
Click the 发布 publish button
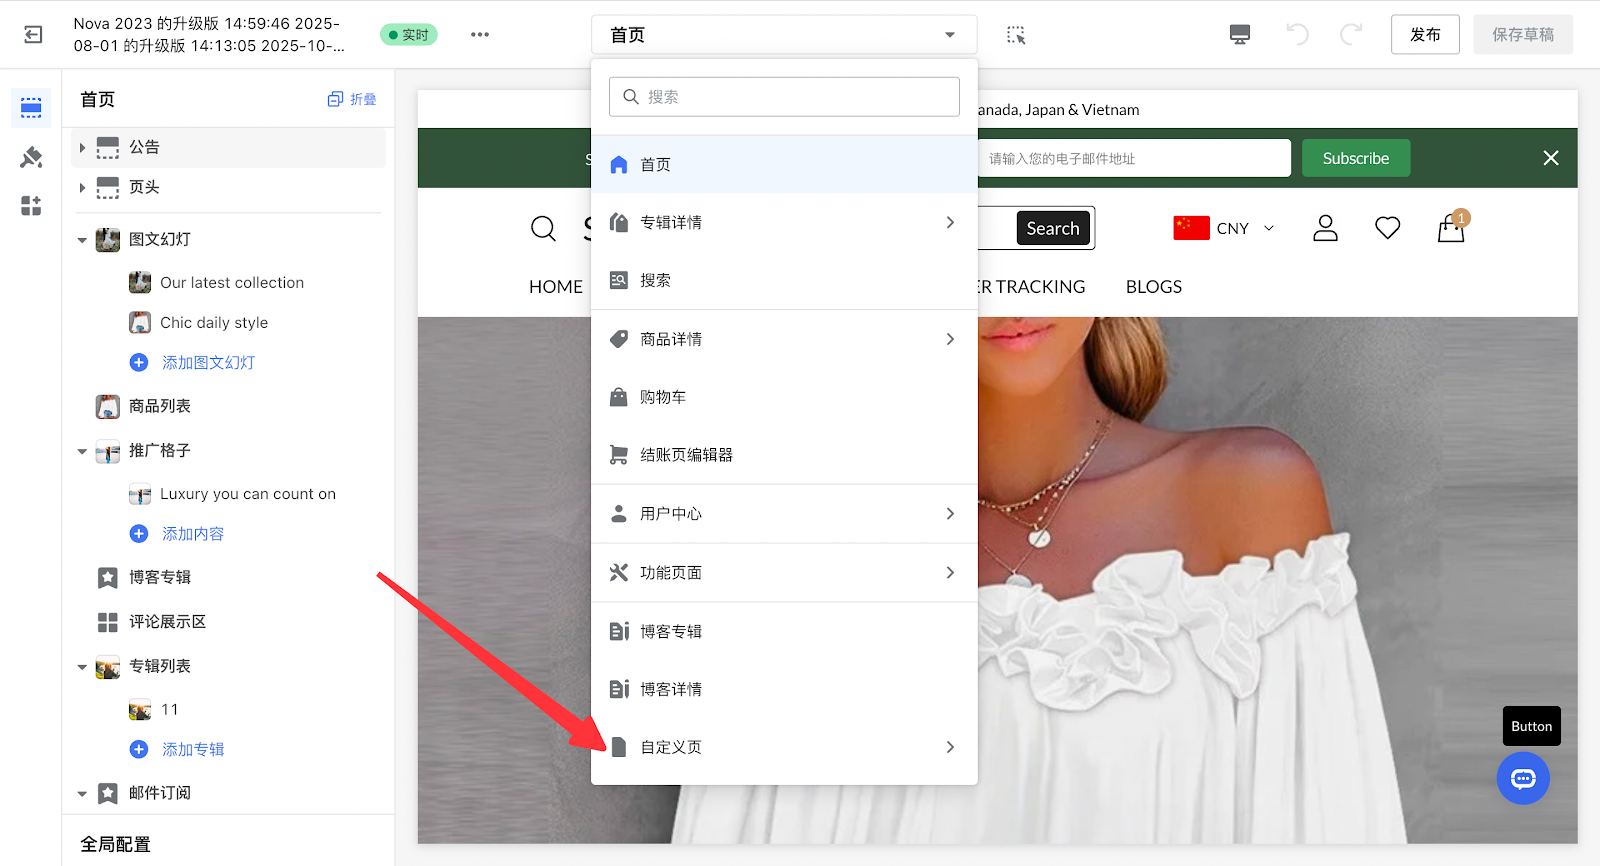click(1425, 35)
